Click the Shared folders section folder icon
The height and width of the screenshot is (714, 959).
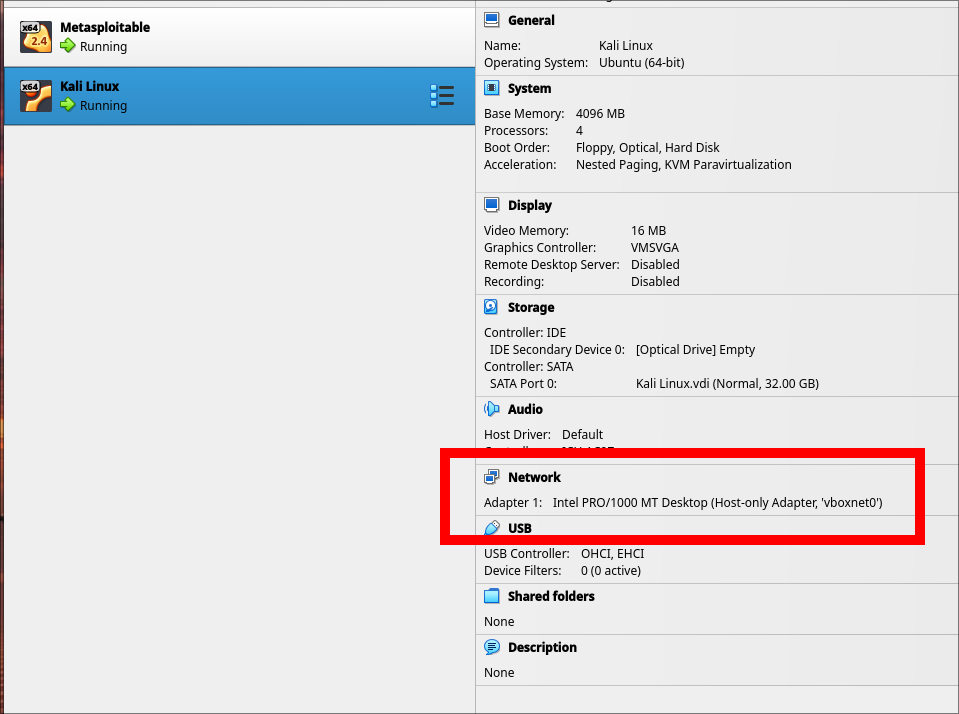pos(491,596)
